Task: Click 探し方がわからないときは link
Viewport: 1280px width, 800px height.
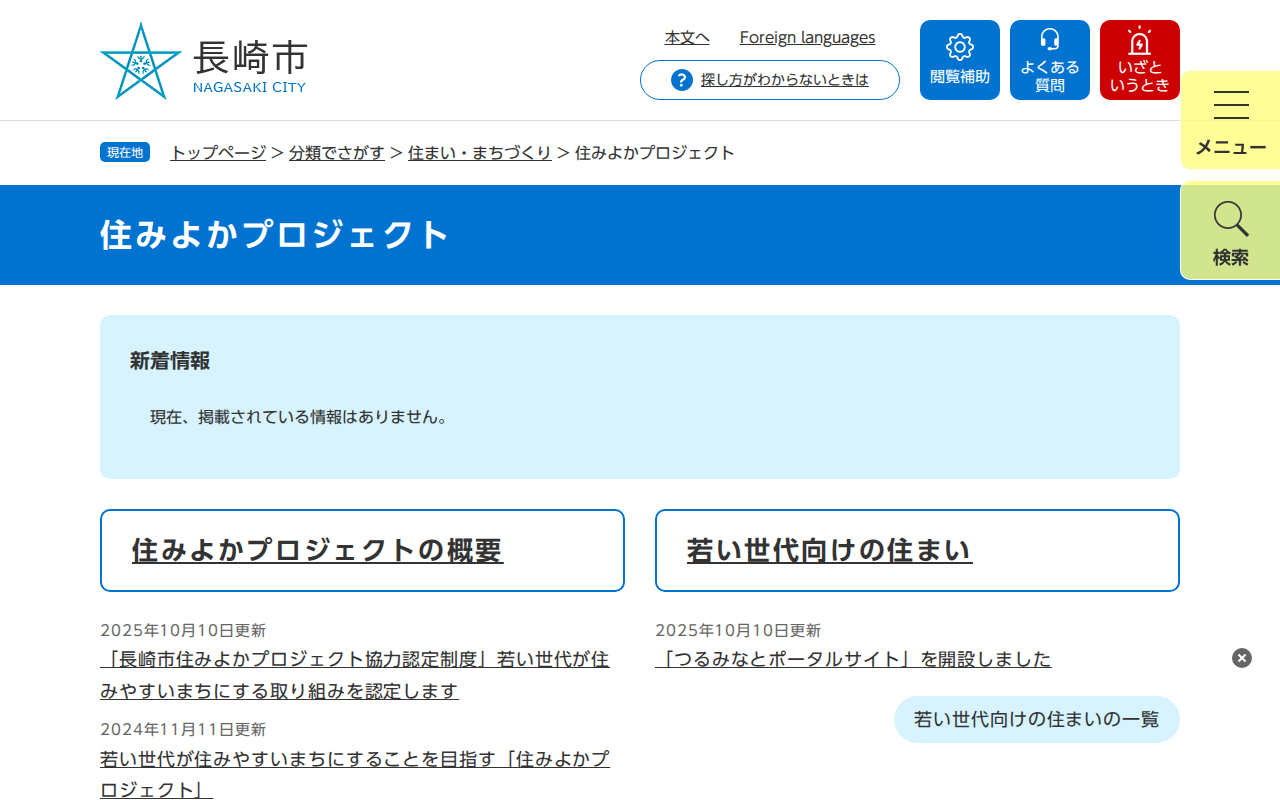Action: click(785, 80)
